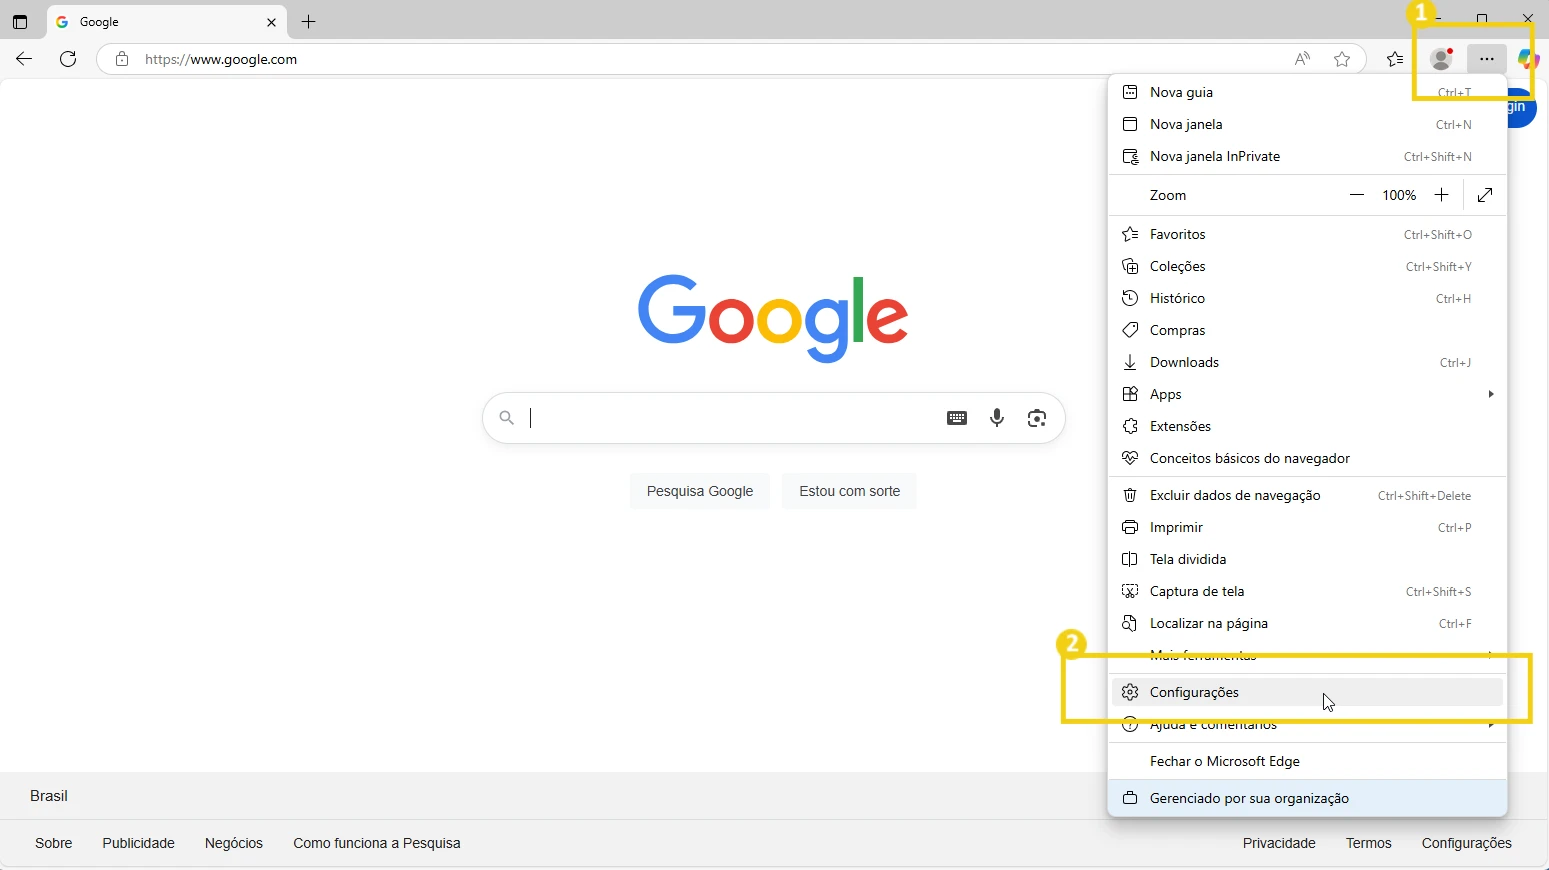The image size is (1549, 870).
Task: Open a new tab with the plus button
Action: [x=309, y=22]
